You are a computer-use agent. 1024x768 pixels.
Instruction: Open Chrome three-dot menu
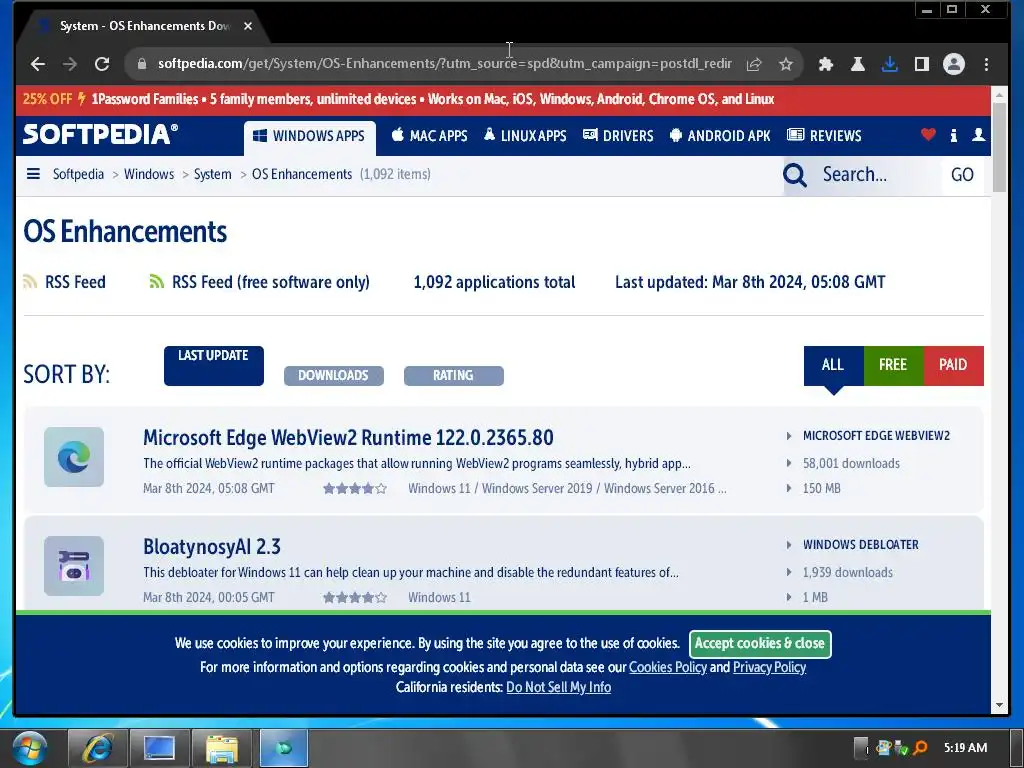986,63
